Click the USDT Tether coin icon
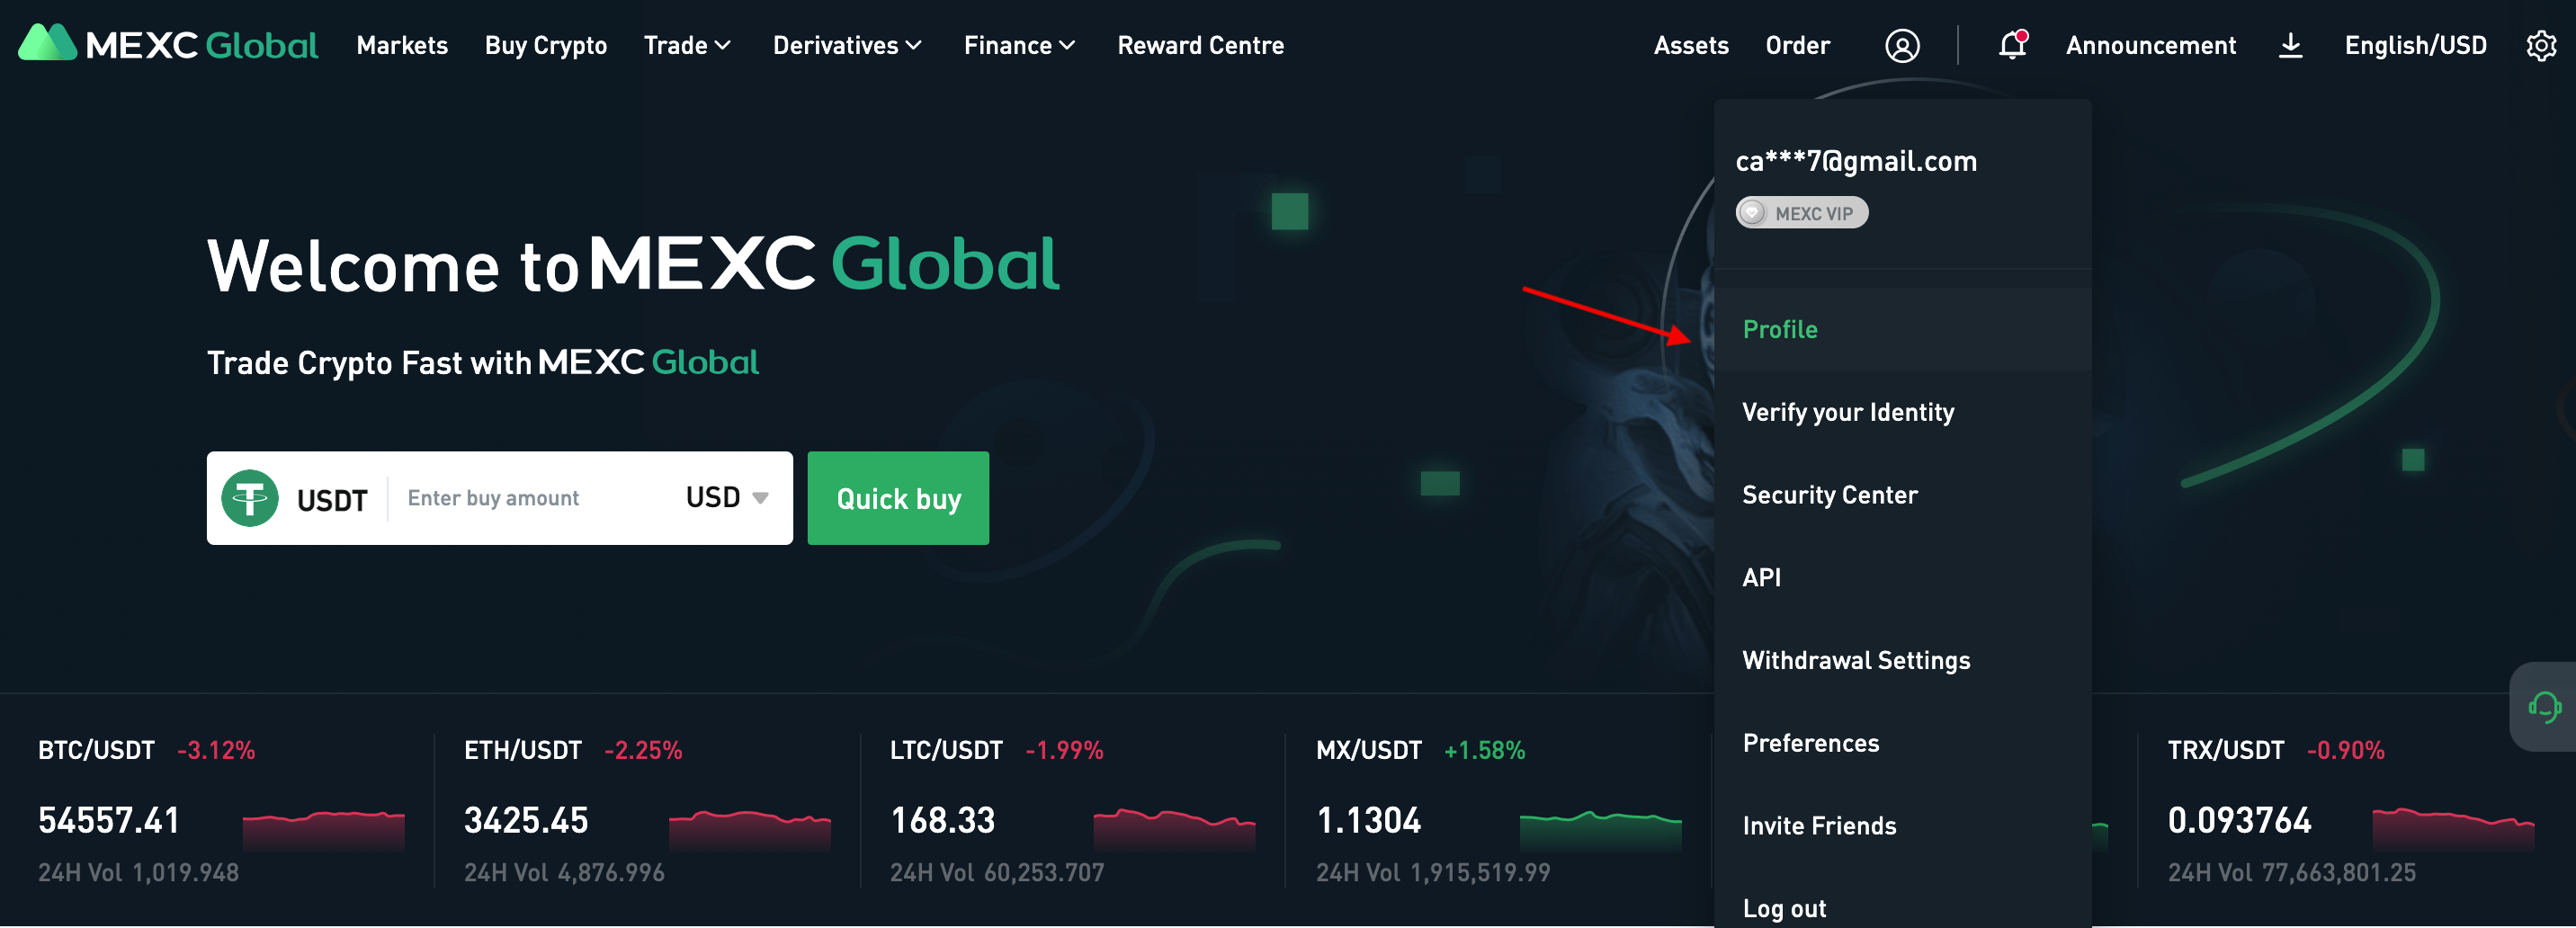 coord(249,498)
